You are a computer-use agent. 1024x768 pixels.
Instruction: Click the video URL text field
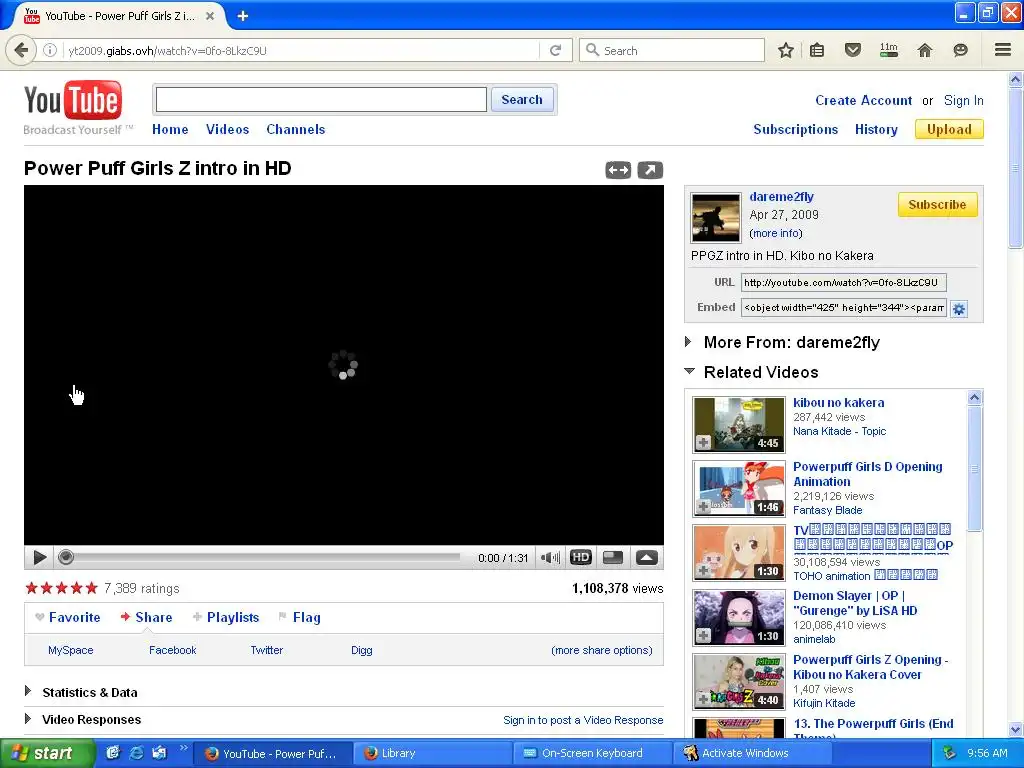(843, 283)
